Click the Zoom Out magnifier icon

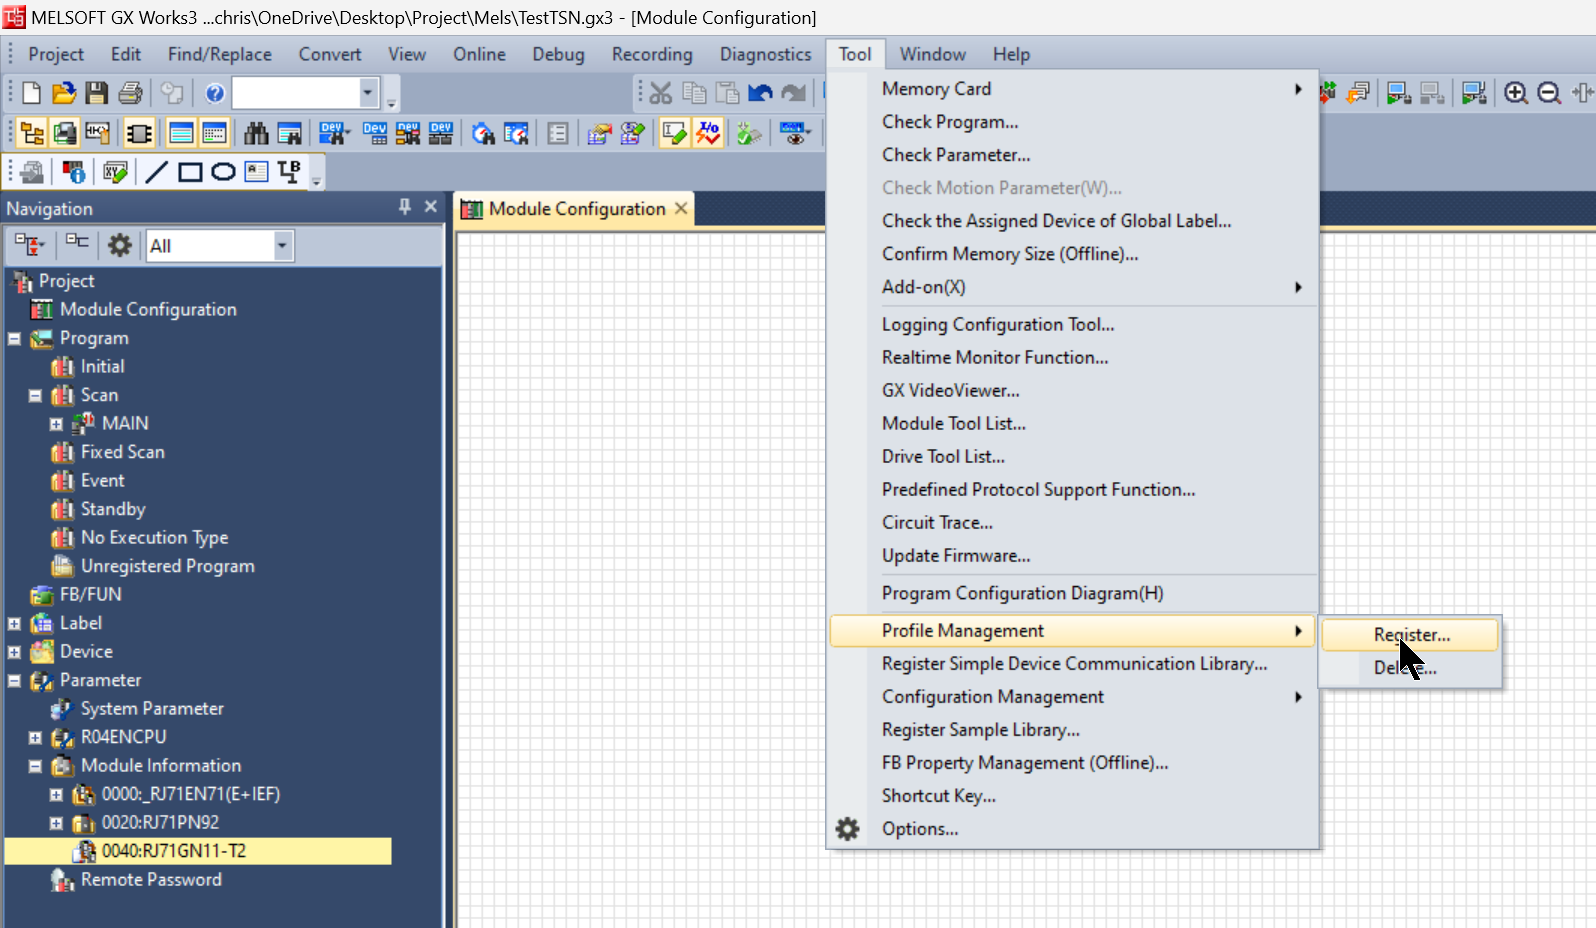[x=1549, y=93]
